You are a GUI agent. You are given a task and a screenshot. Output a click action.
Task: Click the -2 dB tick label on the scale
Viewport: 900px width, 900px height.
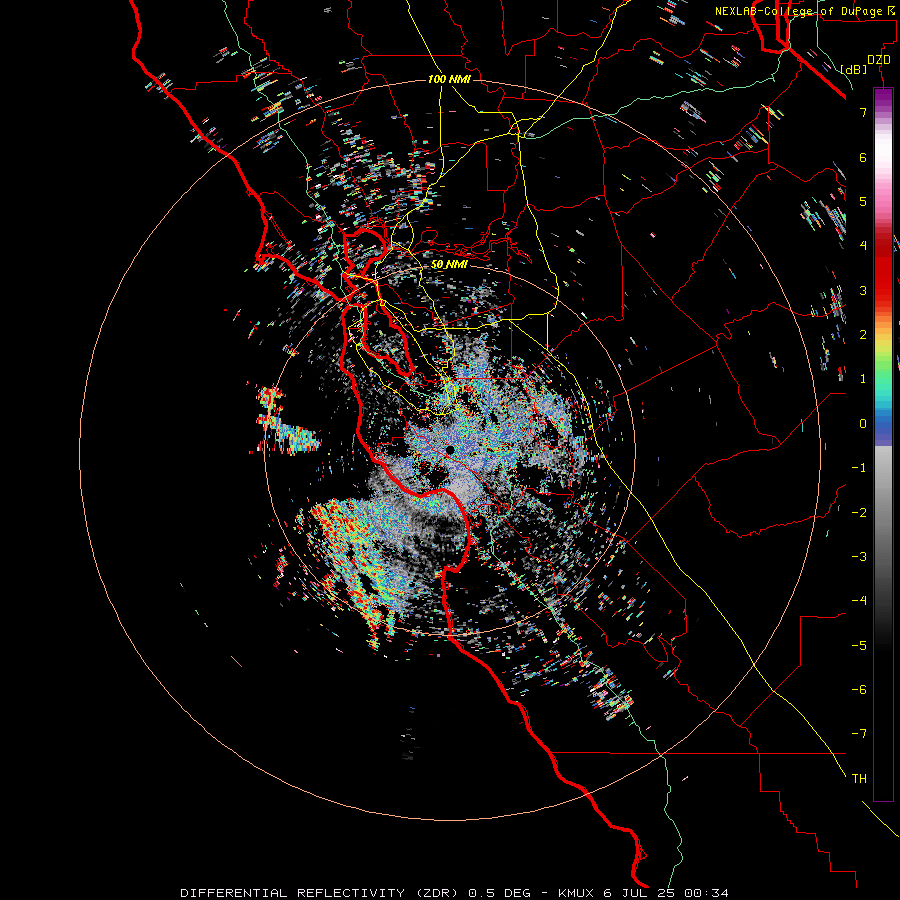tap(859, 513)
